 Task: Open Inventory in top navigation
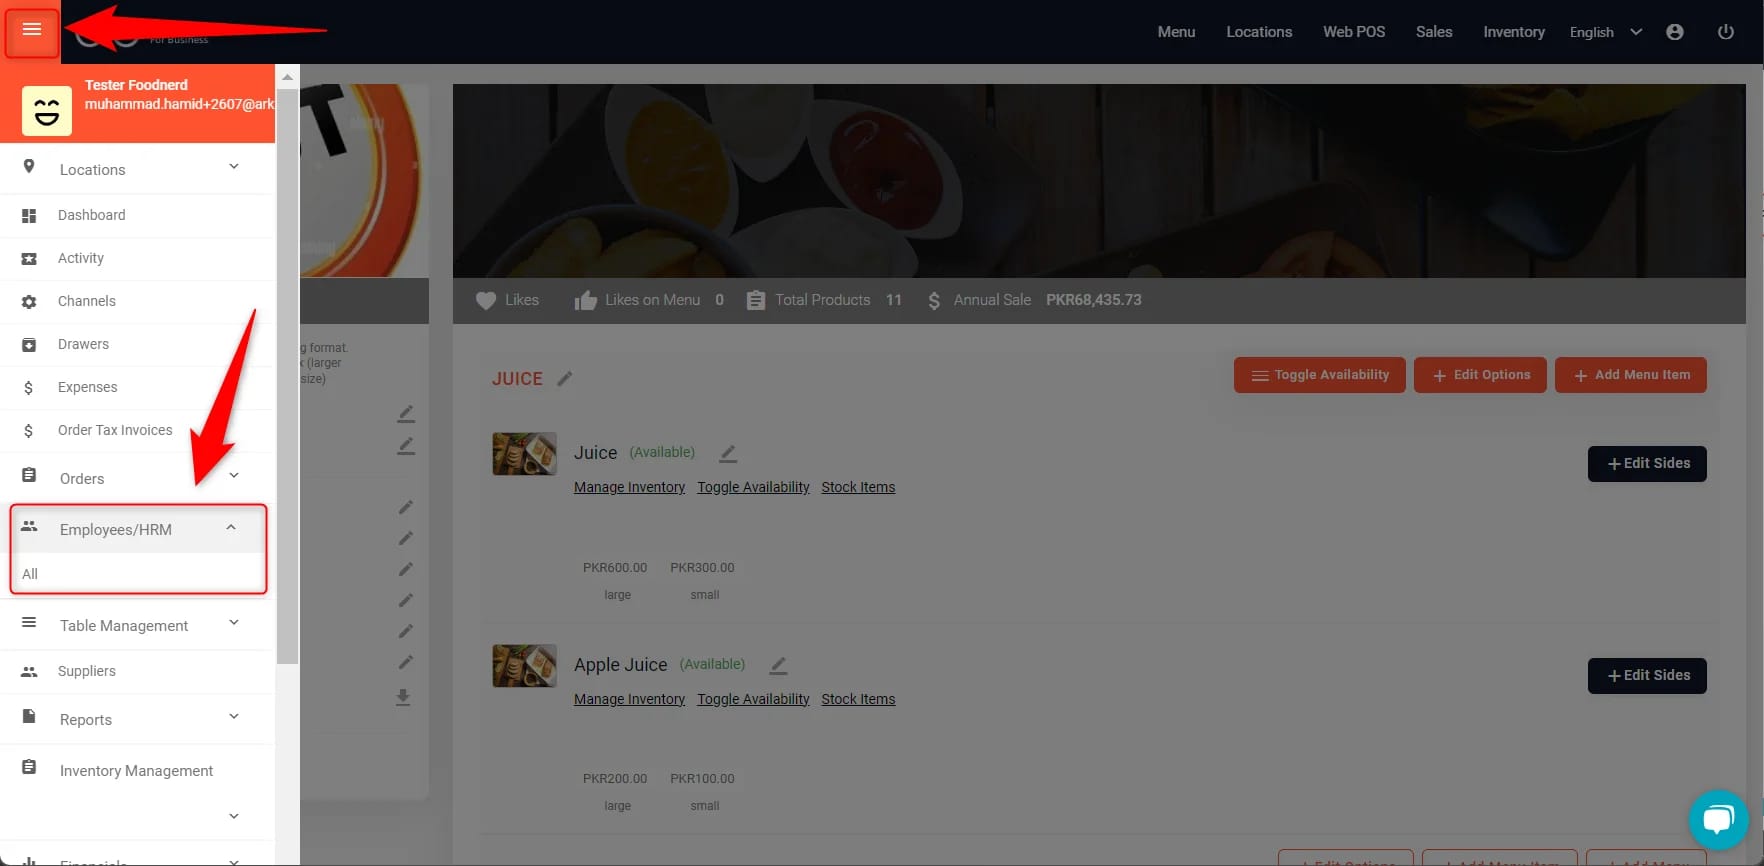[x=1514, y=32]
